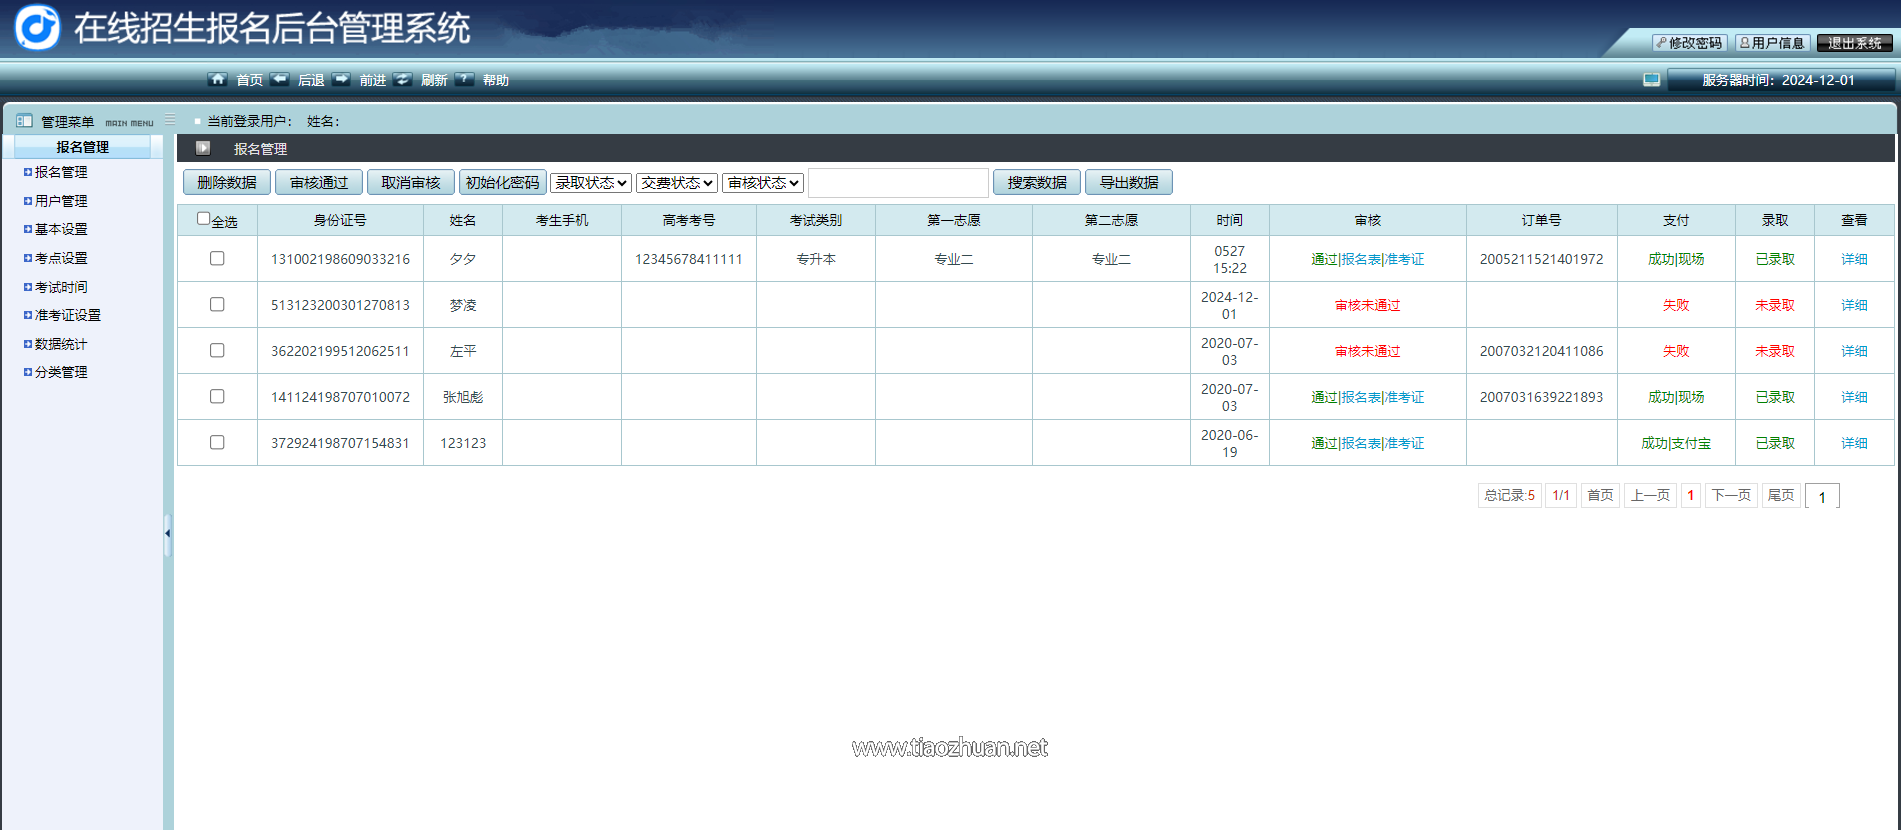Viewport: 1901px width, 830px height.
Task: Click the 取消审核 button
Action: coord(411,183)
